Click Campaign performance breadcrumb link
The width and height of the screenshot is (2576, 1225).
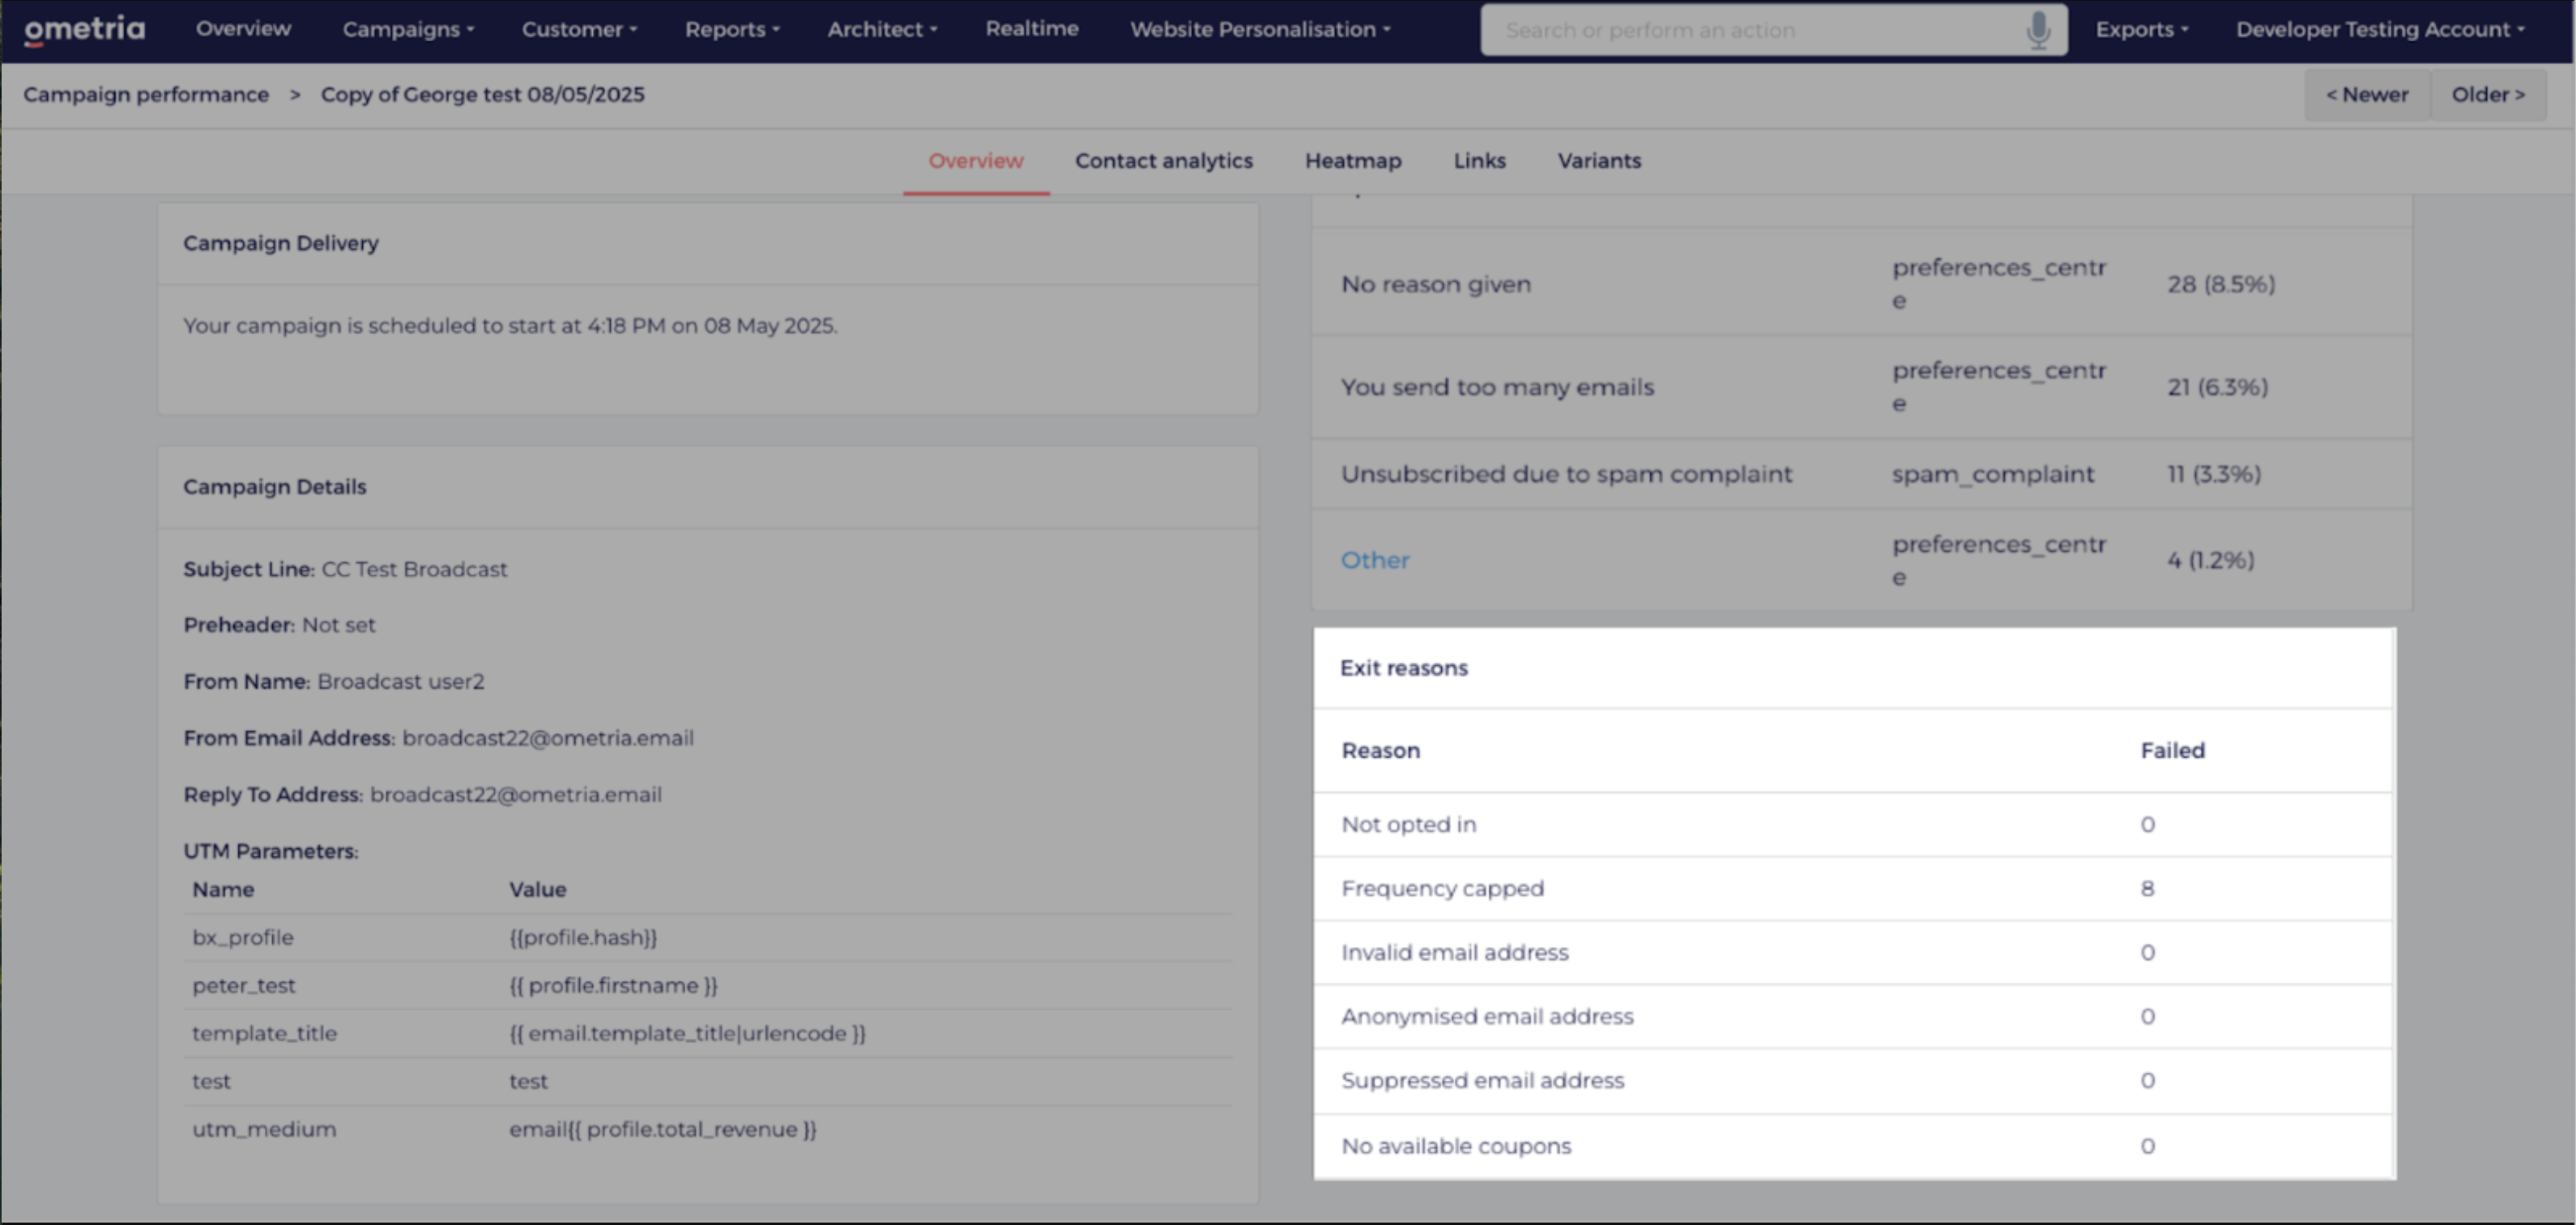point(146,95)
